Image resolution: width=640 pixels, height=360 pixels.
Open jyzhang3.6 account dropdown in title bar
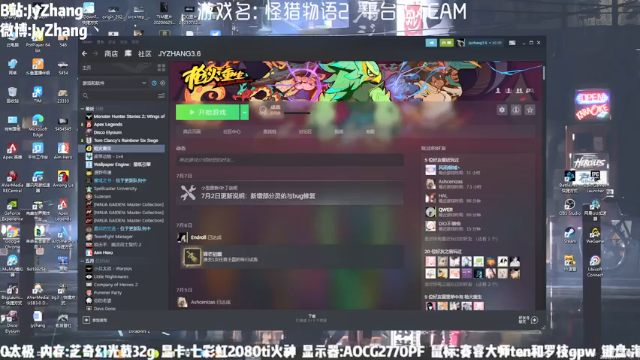point(485,42)
